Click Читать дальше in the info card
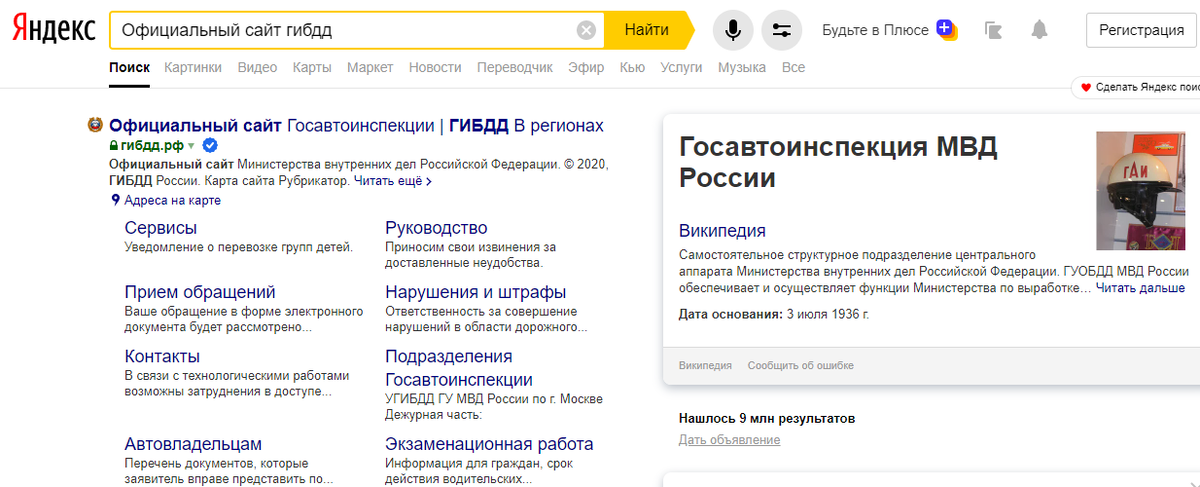The height and width of the screenshot is (487, 1200). pyautogui.click(x=1140, y=288)
